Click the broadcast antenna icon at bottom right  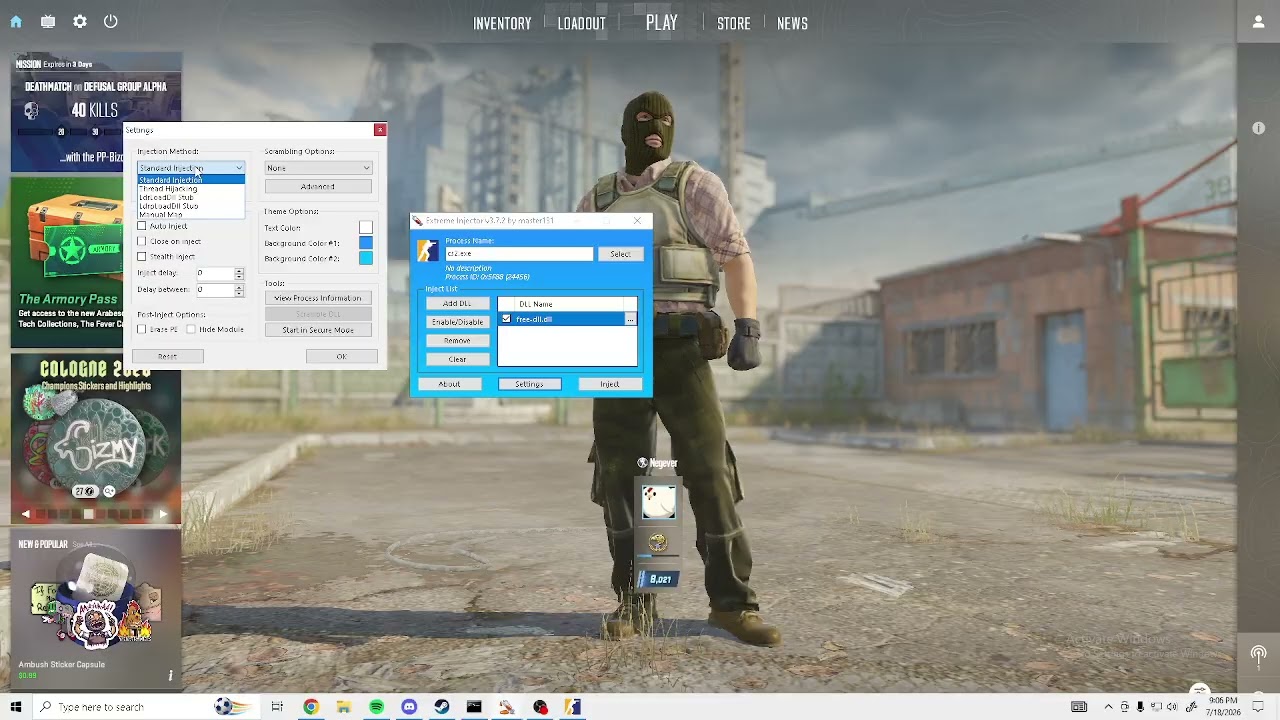pos(1258,656)
